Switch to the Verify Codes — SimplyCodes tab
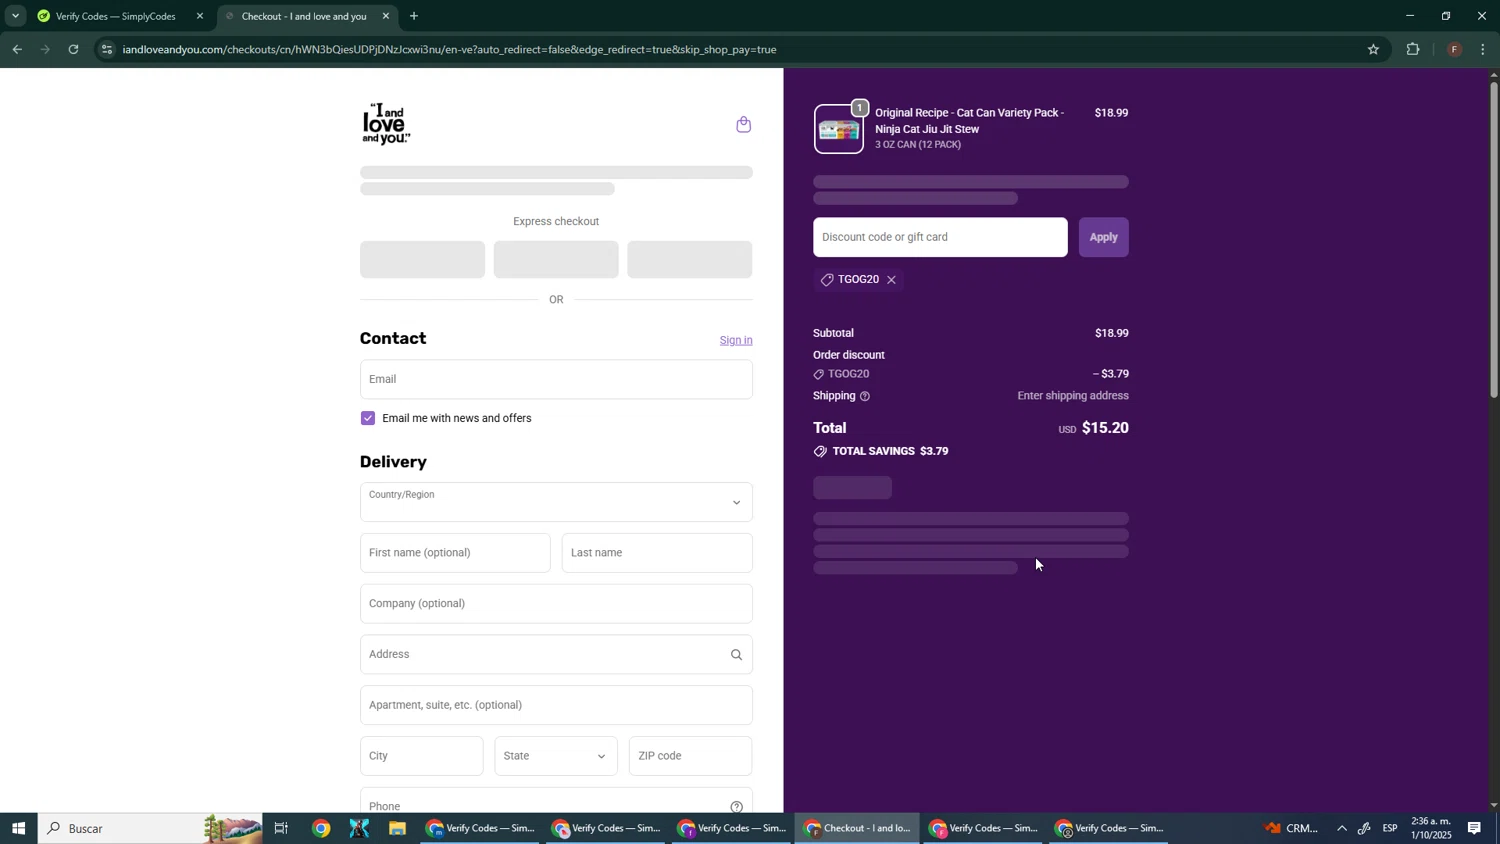Image resolution: width=1500 pixels, height=844 pixels. (115, 16)
